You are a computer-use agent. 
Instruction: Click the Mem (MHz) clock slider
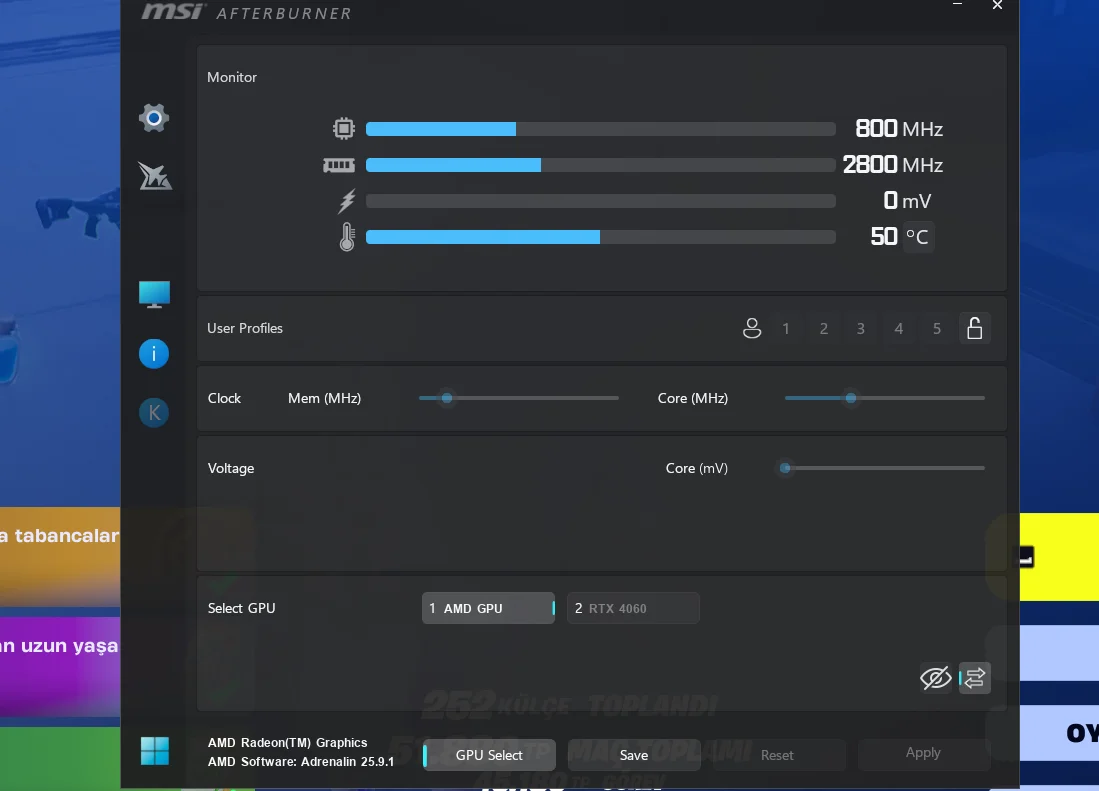[x=519, y=398]
